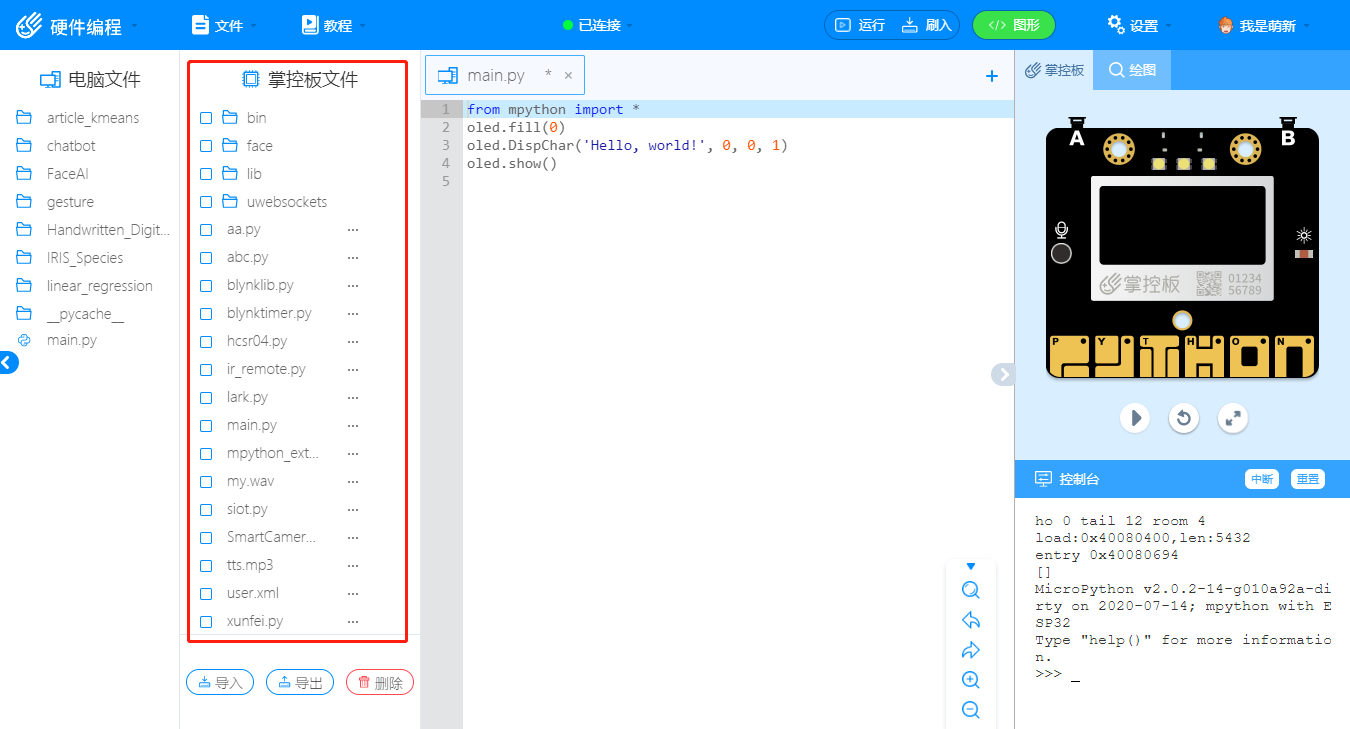Open more options for lark.py

point(352,398)
